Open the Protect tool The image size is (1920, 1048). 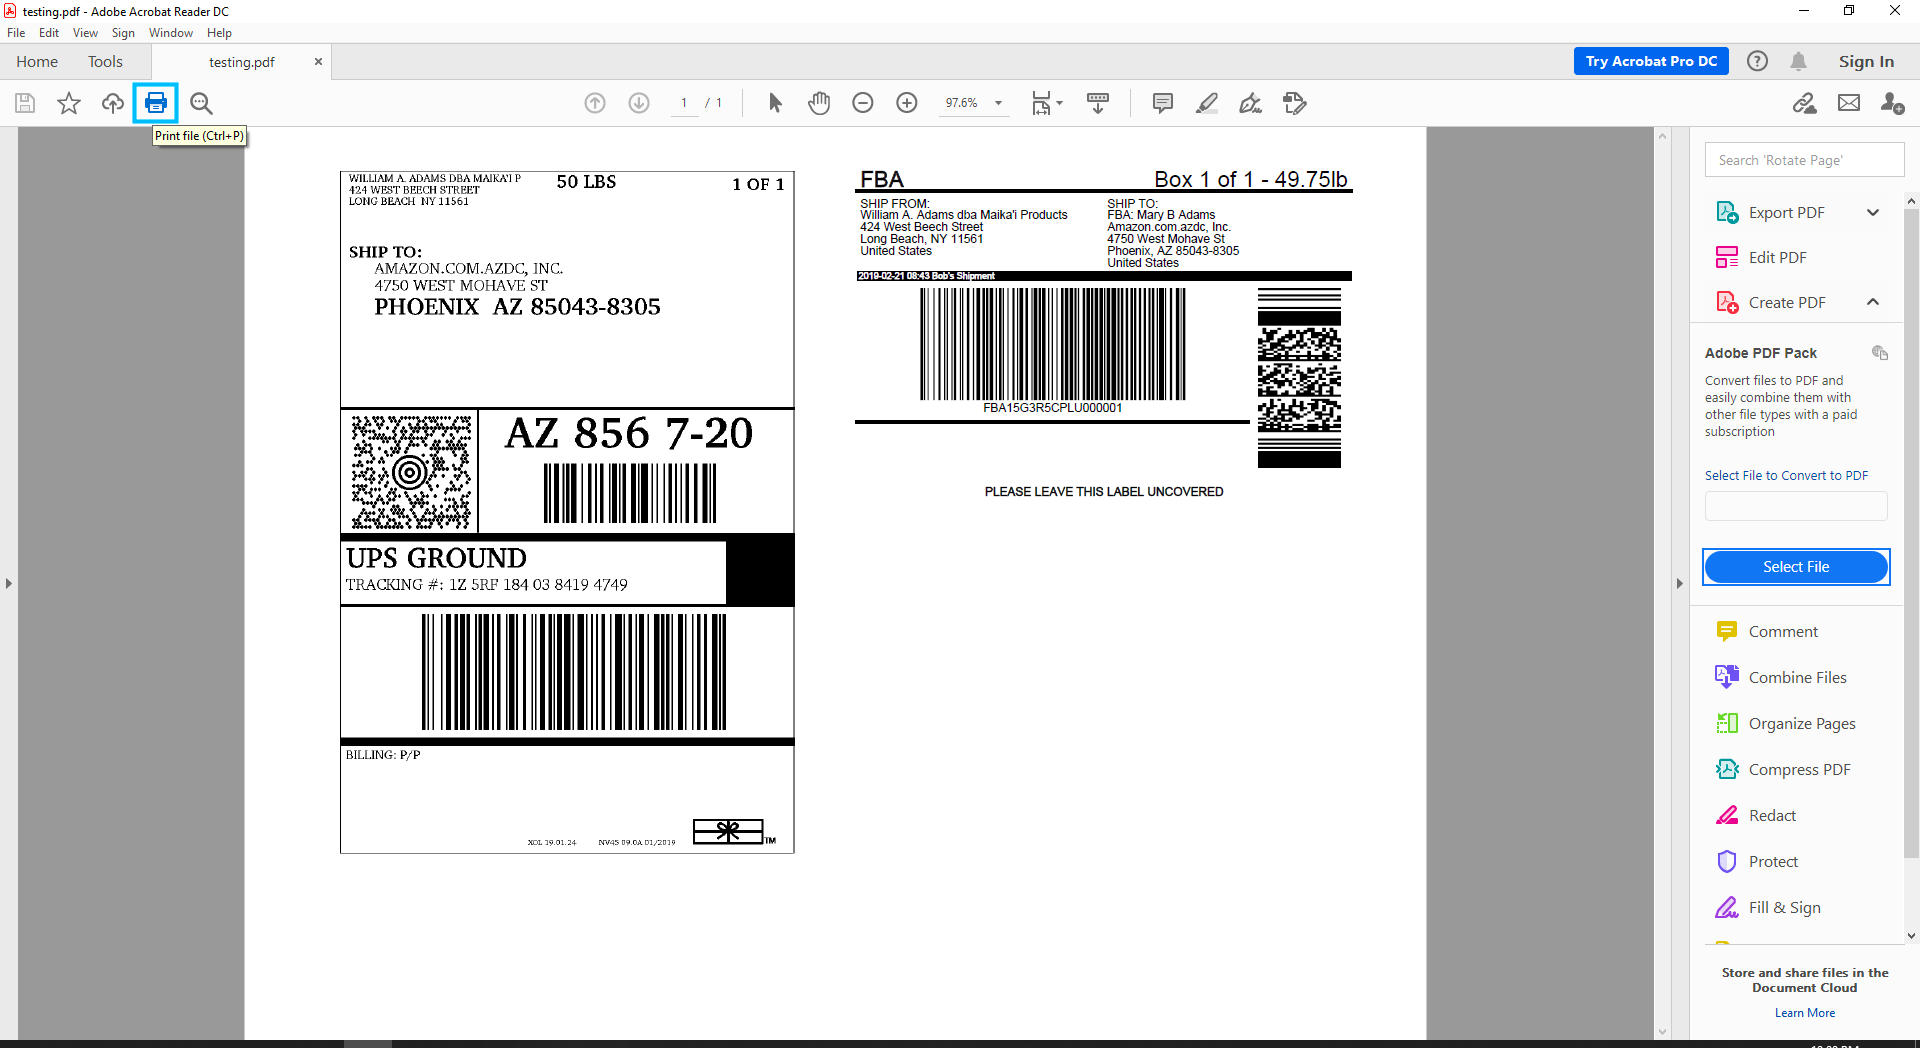coord(1773,861)
